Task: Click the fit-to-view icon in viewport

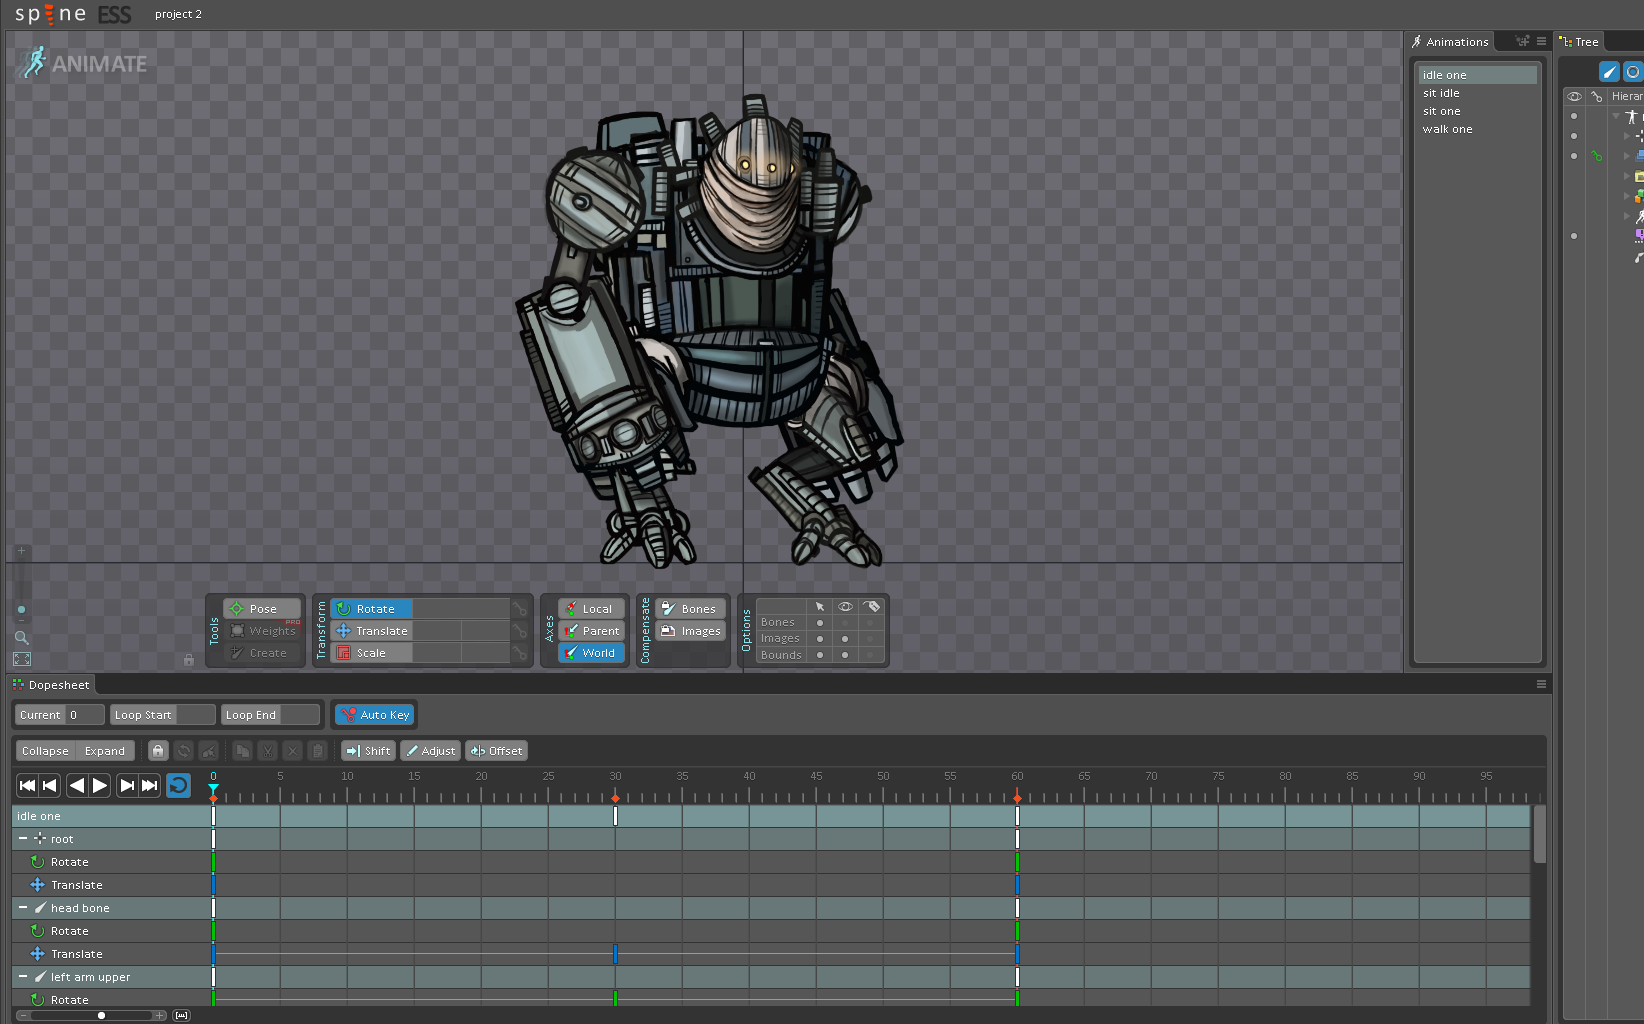Action: pyautogui.click(x=21, y=659)
